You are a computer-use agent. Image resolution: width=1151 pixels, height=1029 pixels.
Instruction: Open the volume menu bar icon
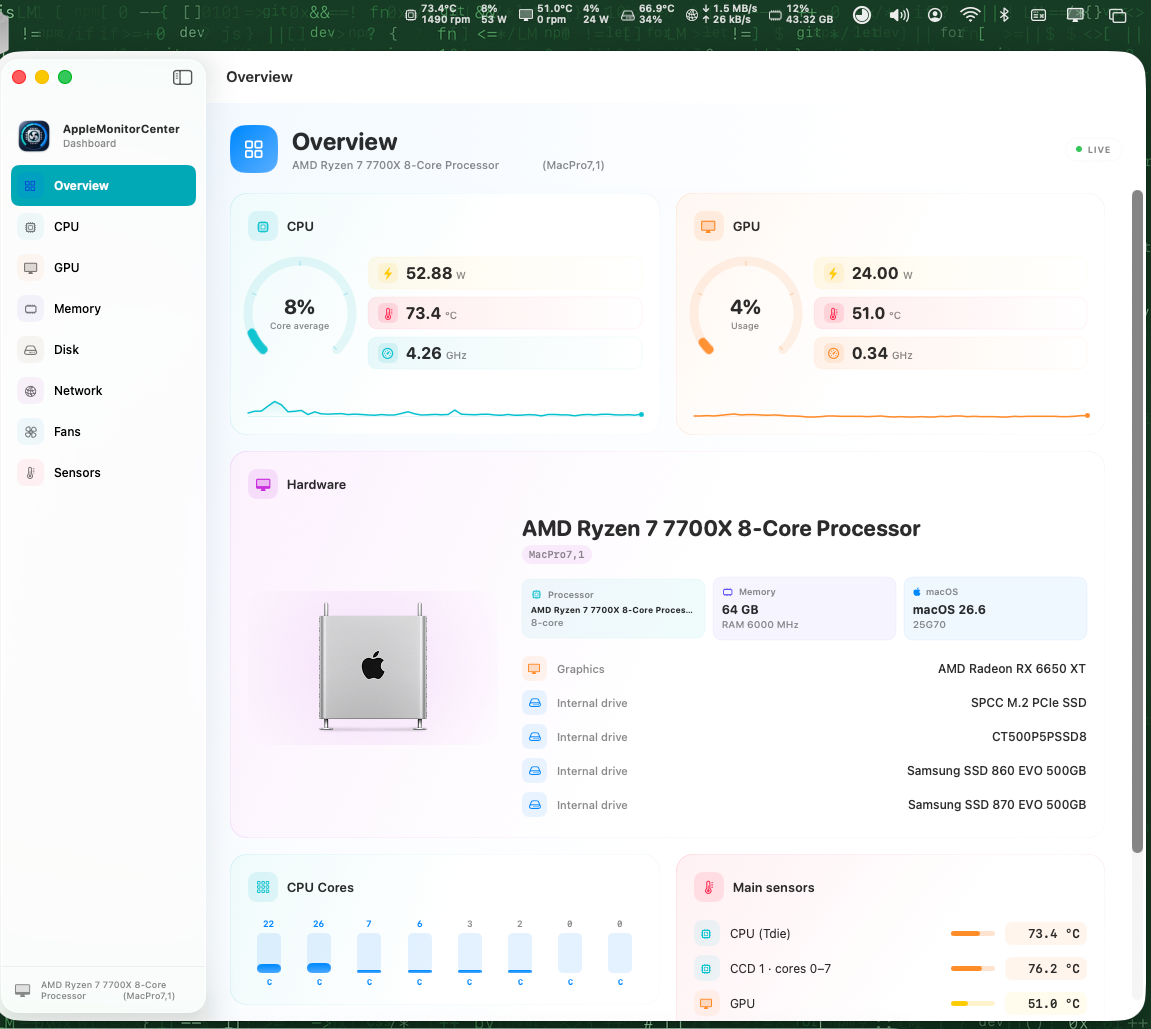[x=899, y=15]
